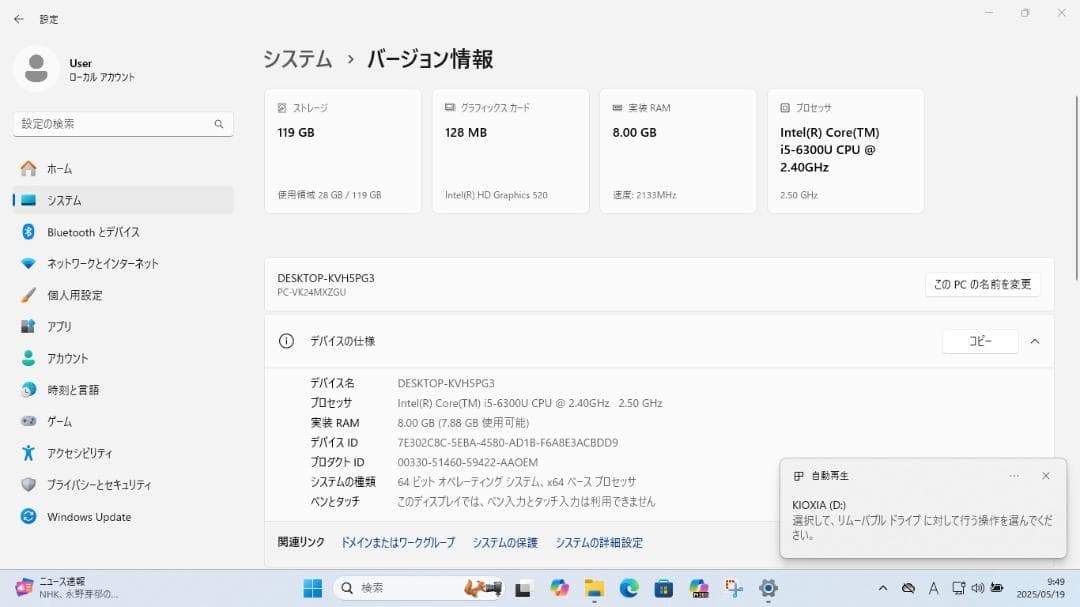Open File Explorer from the taskbar

click(594, 588)
